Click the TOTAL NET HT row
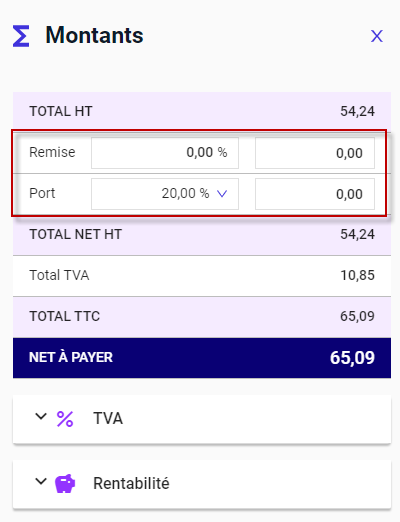 [x=202, y=235]
